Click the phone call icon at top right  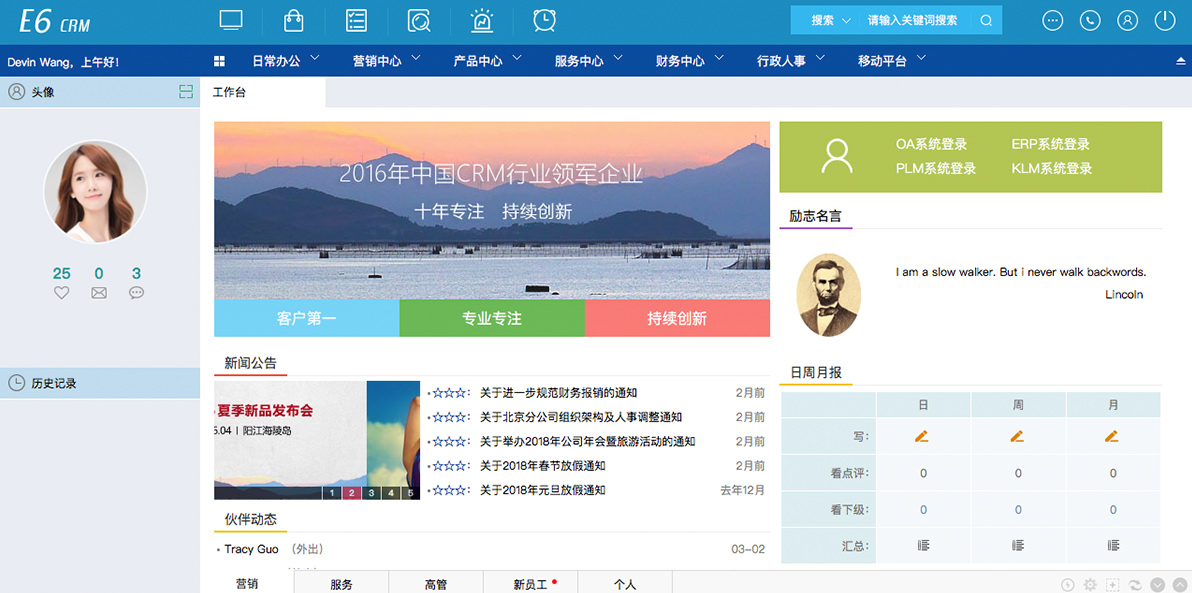[1090, 19]
